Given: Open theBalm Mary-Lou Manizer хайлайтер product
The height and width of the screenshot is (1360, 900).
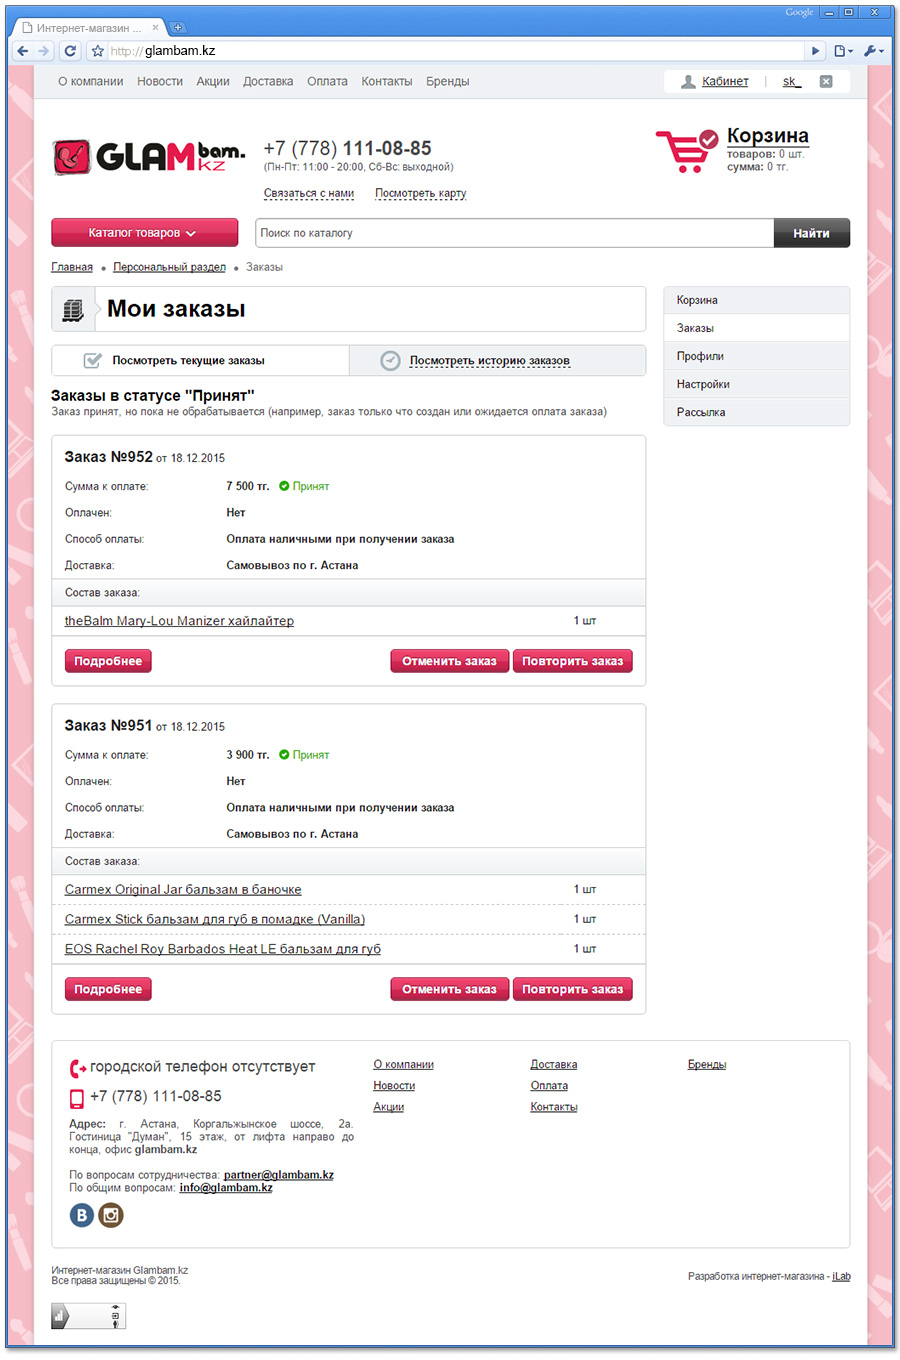Looking at the screenshot, I should click(x=179, y=621).
